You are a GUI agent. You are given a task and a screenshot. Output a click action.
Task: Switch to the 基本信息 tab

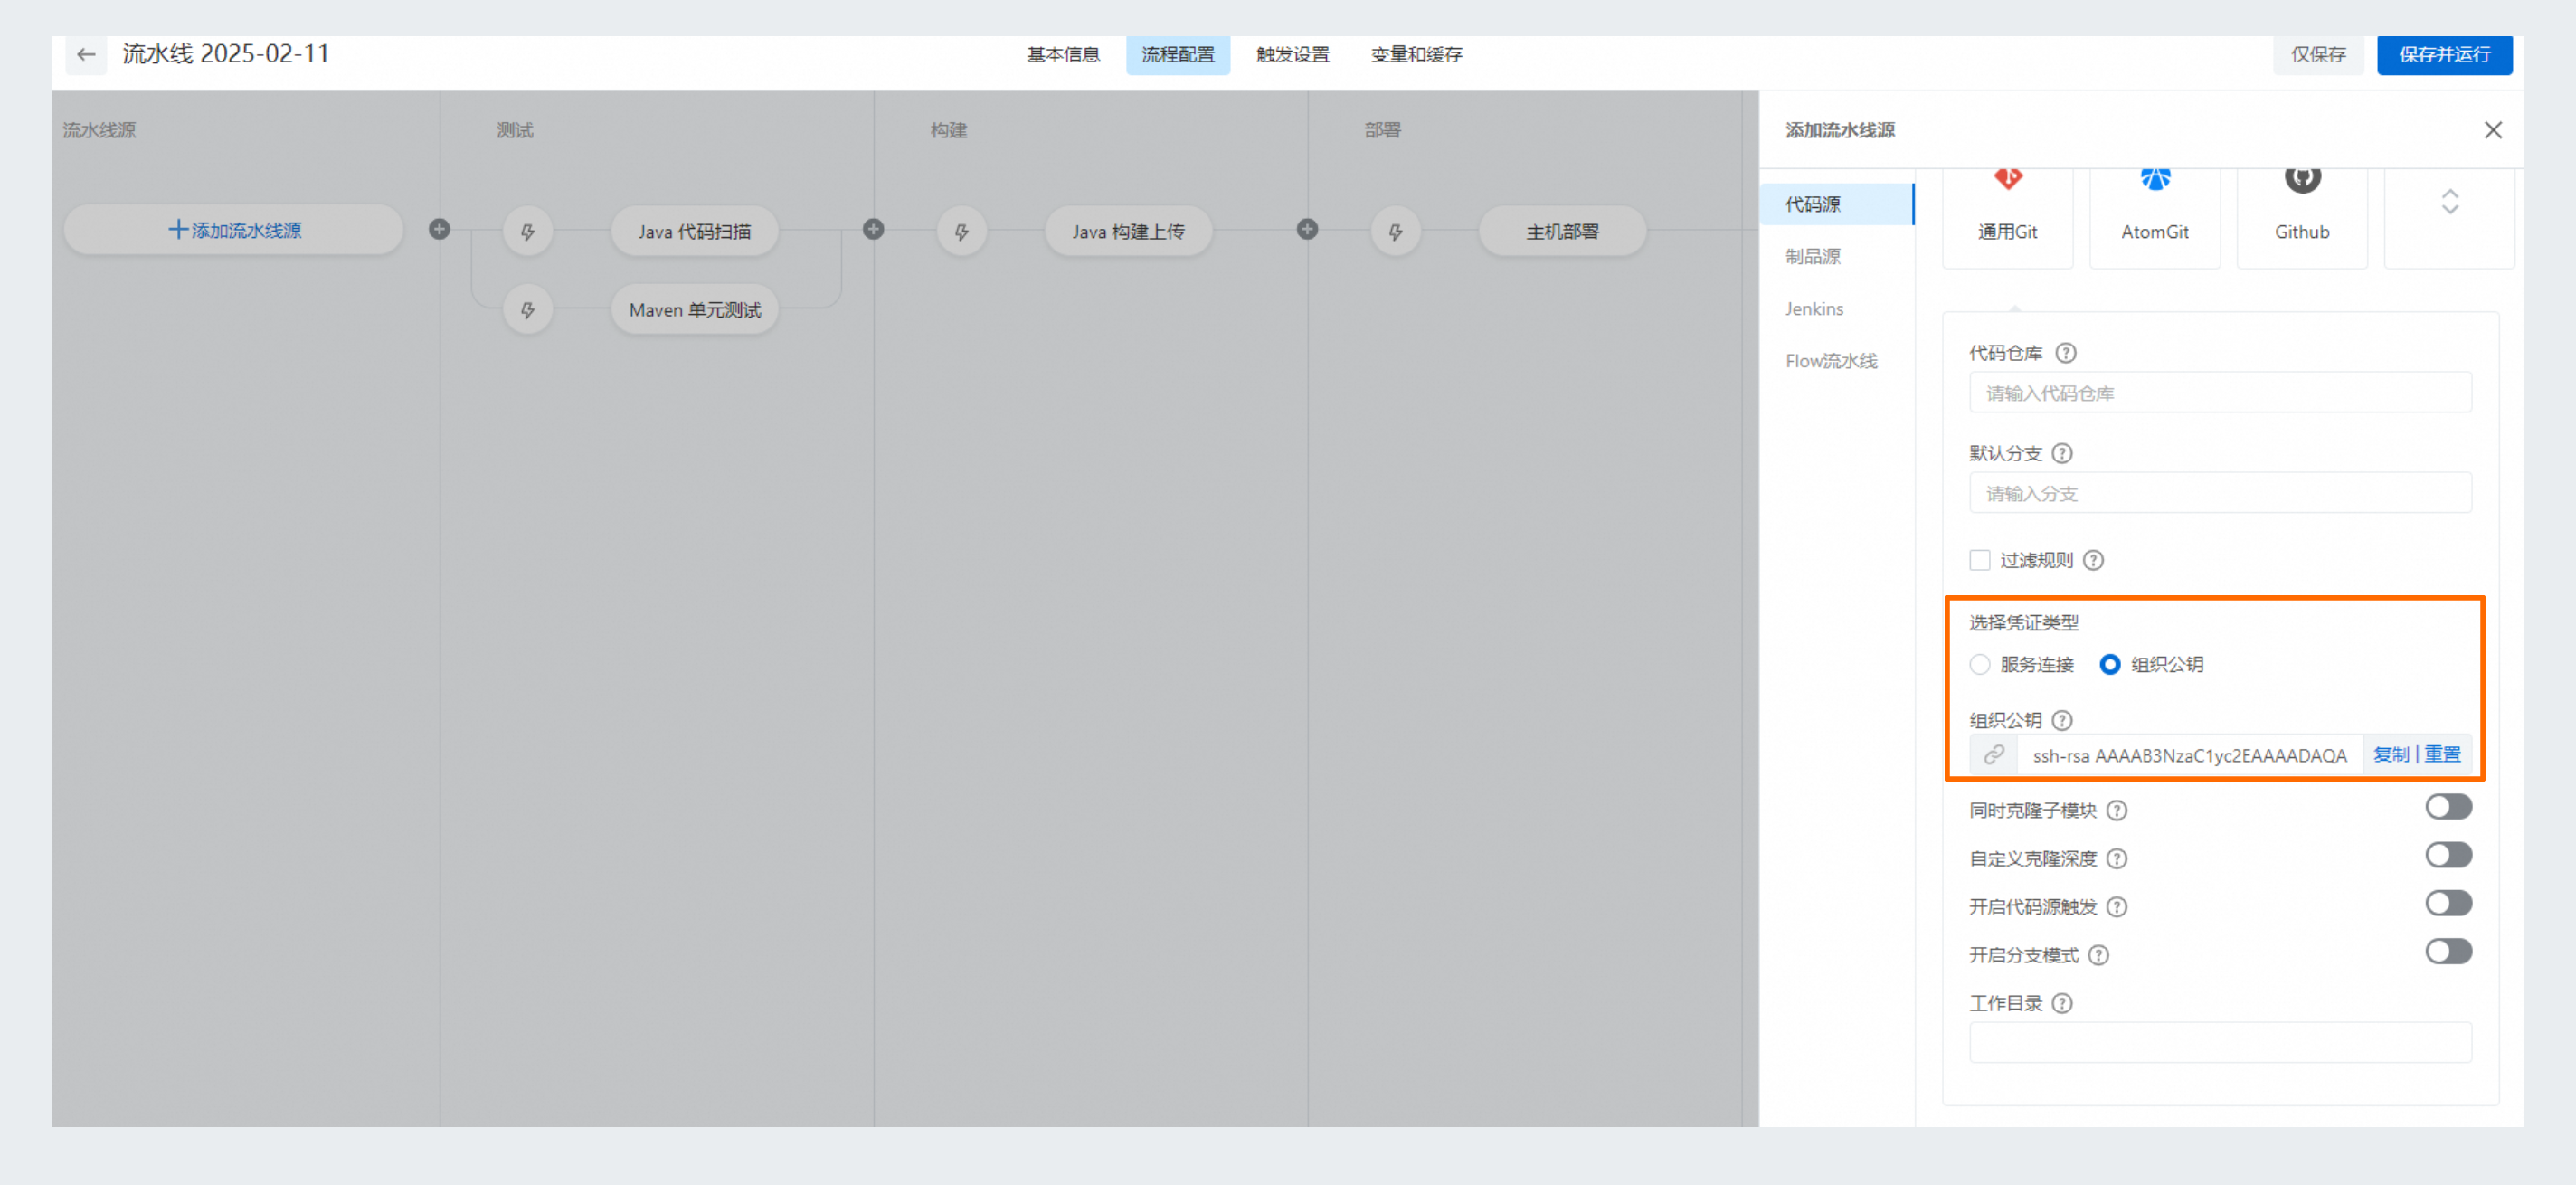[x=1063, y=55]
